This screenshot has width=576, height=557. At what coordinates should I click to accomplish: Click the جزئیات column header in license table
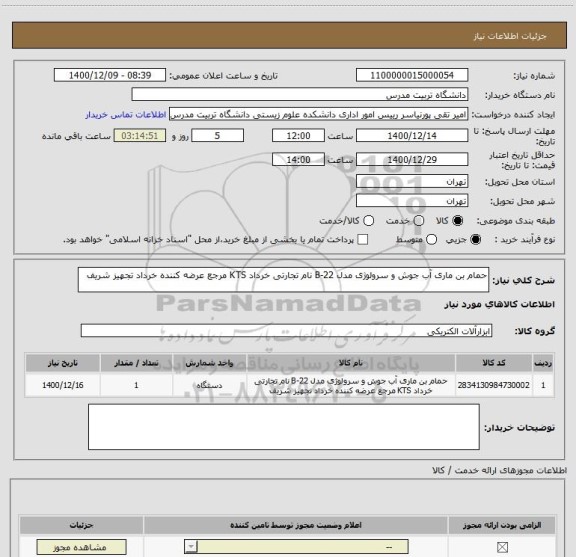(x=82, y=525)
